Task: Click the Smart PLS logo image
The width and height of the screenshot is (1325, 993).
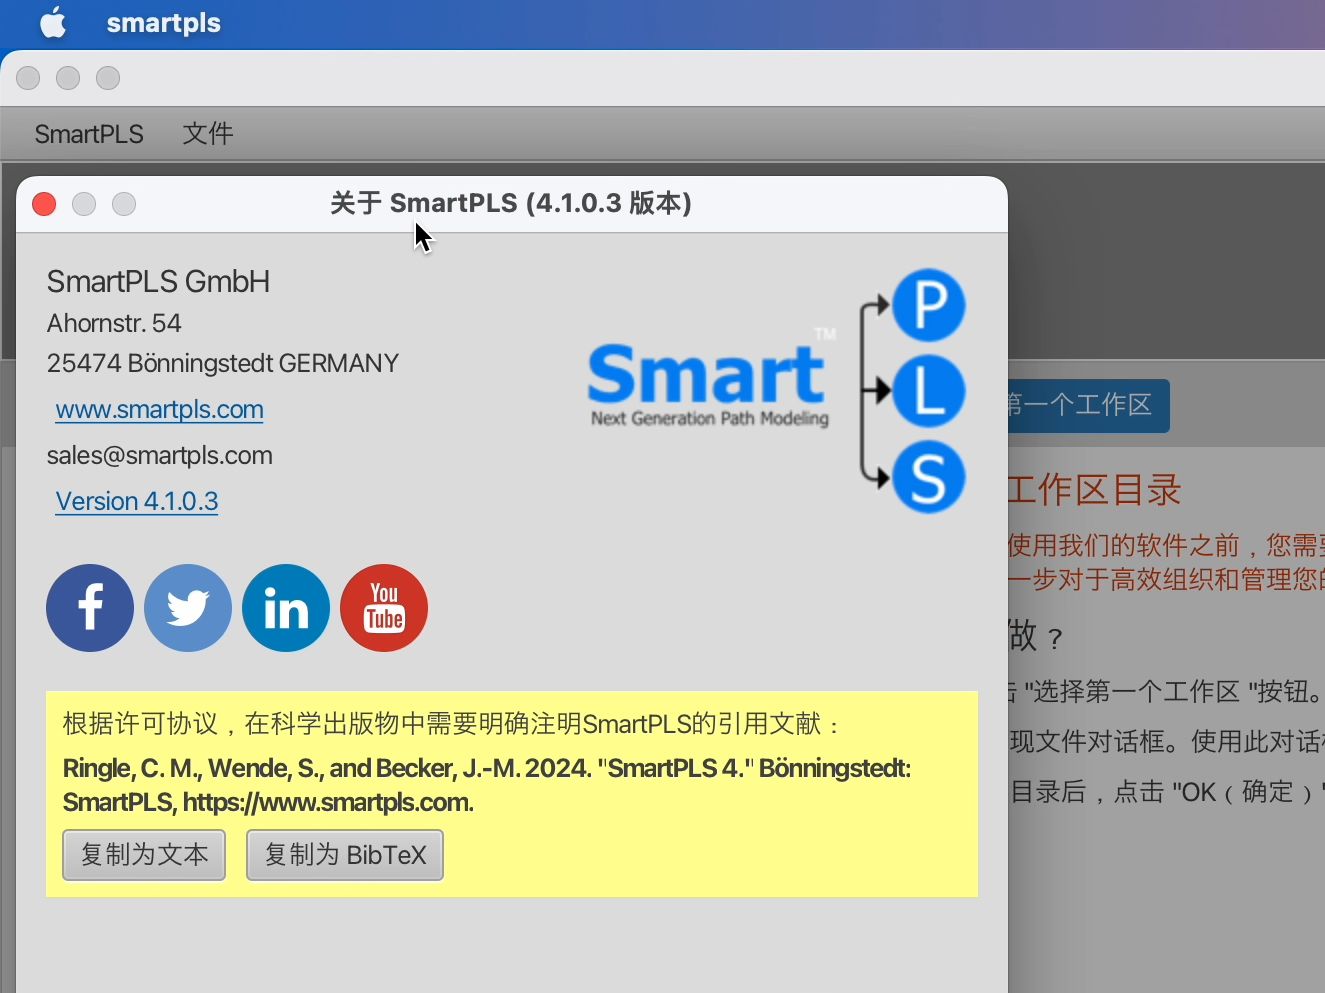Action: click(x=777, y=391)
